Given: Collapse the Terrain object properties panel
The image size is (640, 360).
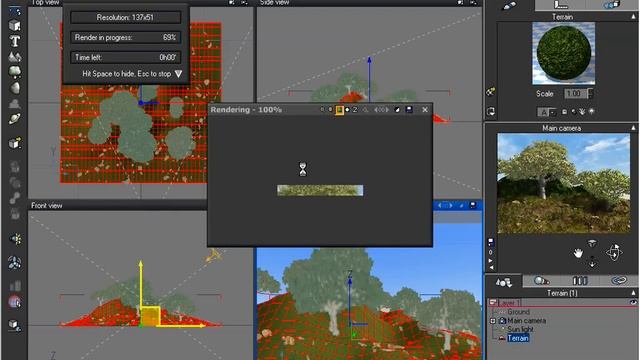Looking at the screenshot, I should tap(633, 17).
